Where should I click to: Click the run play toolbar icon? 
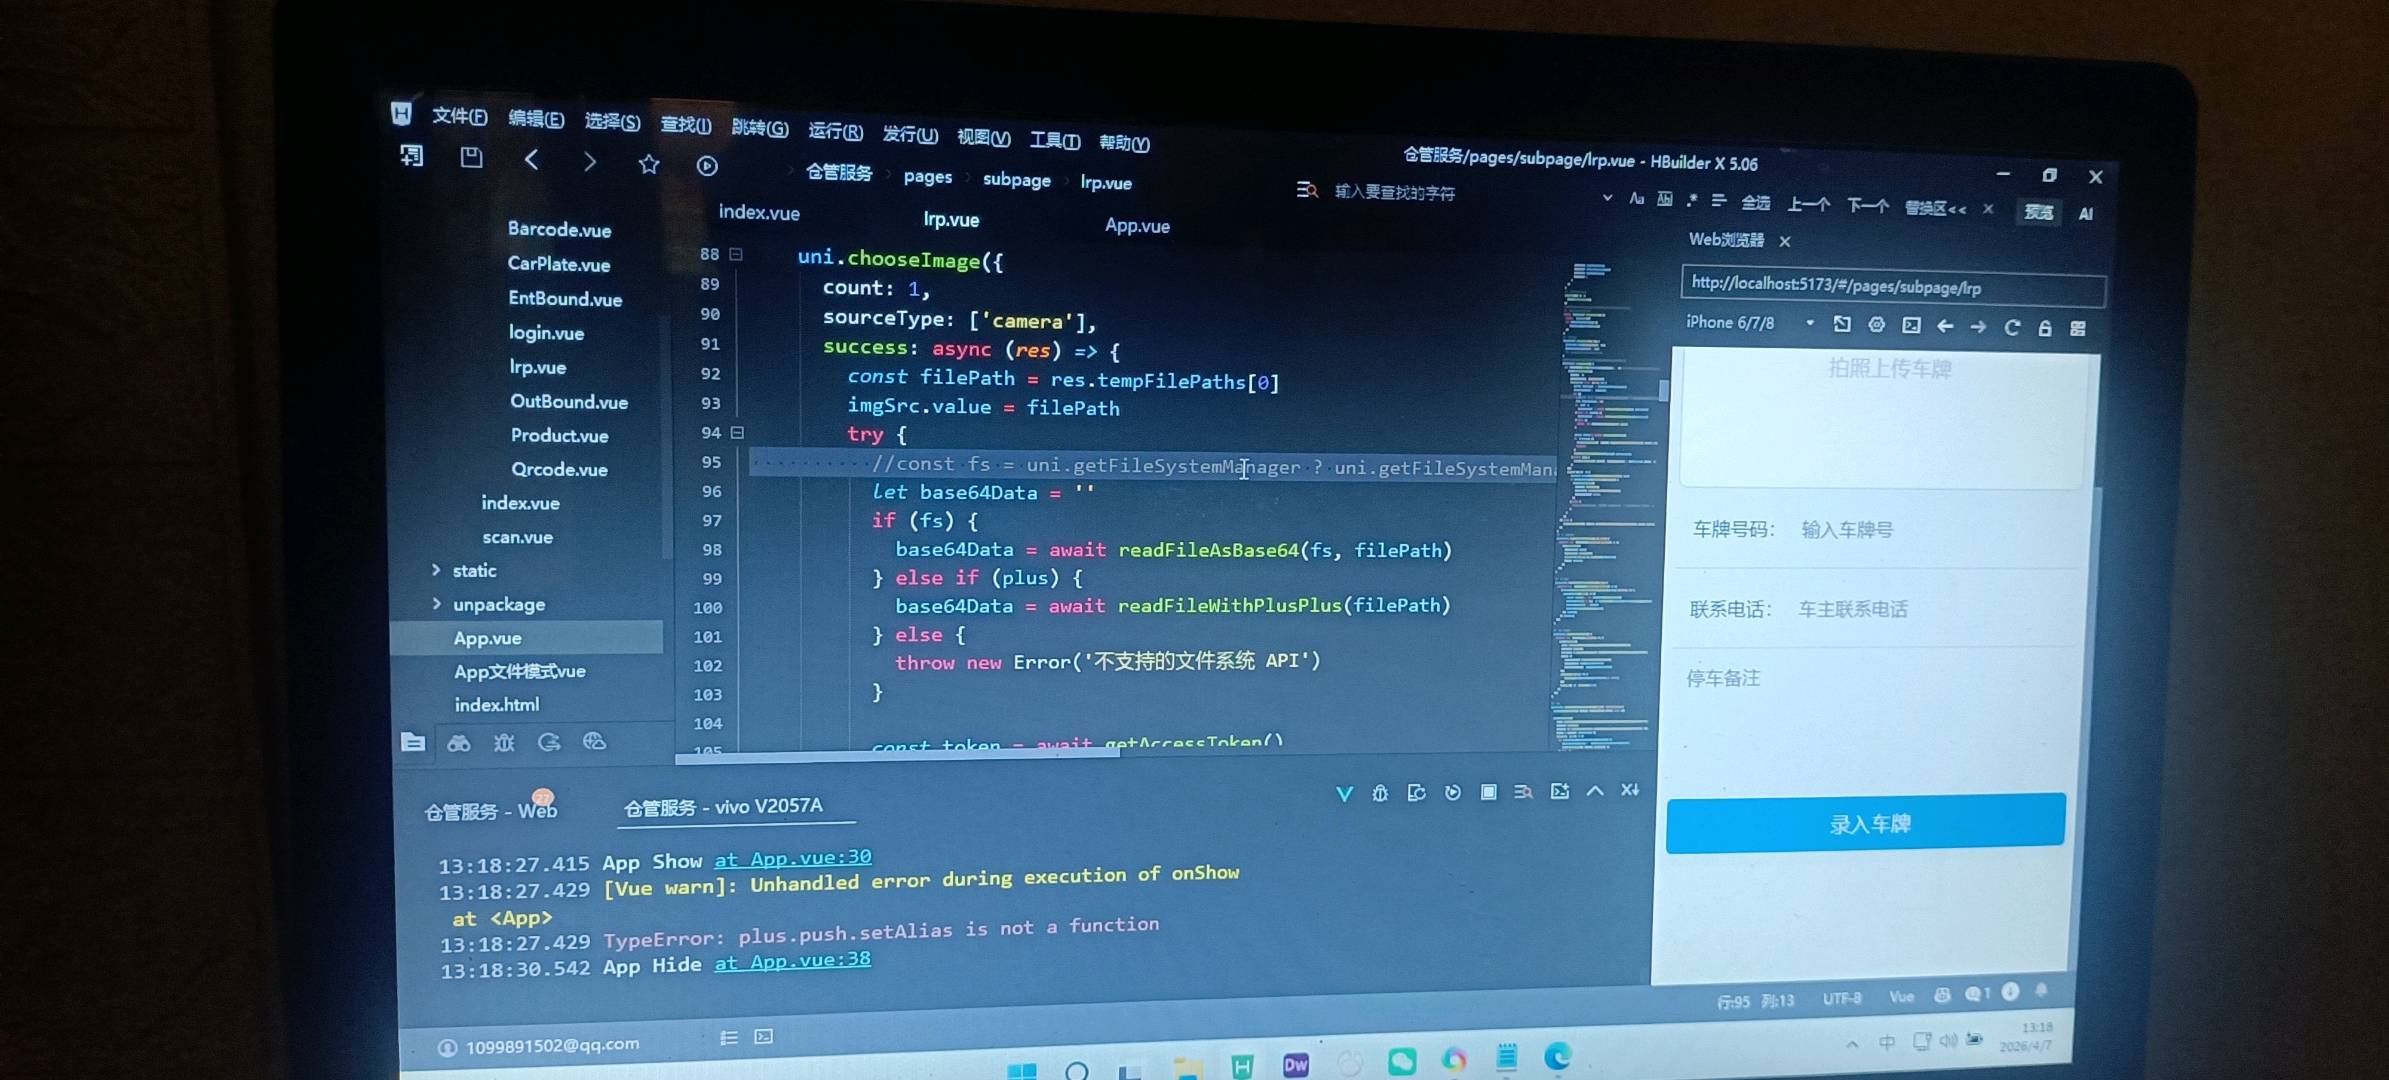click(707, 166)
